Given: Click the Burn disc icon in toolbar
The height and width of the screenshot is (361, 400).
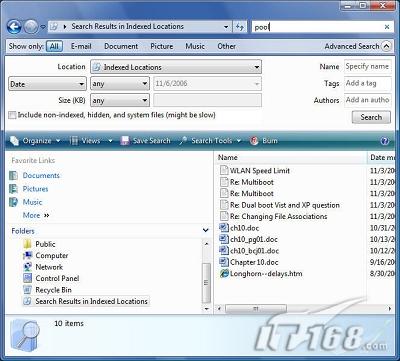Looking at the screenshot, I should [x=254, y=141].
